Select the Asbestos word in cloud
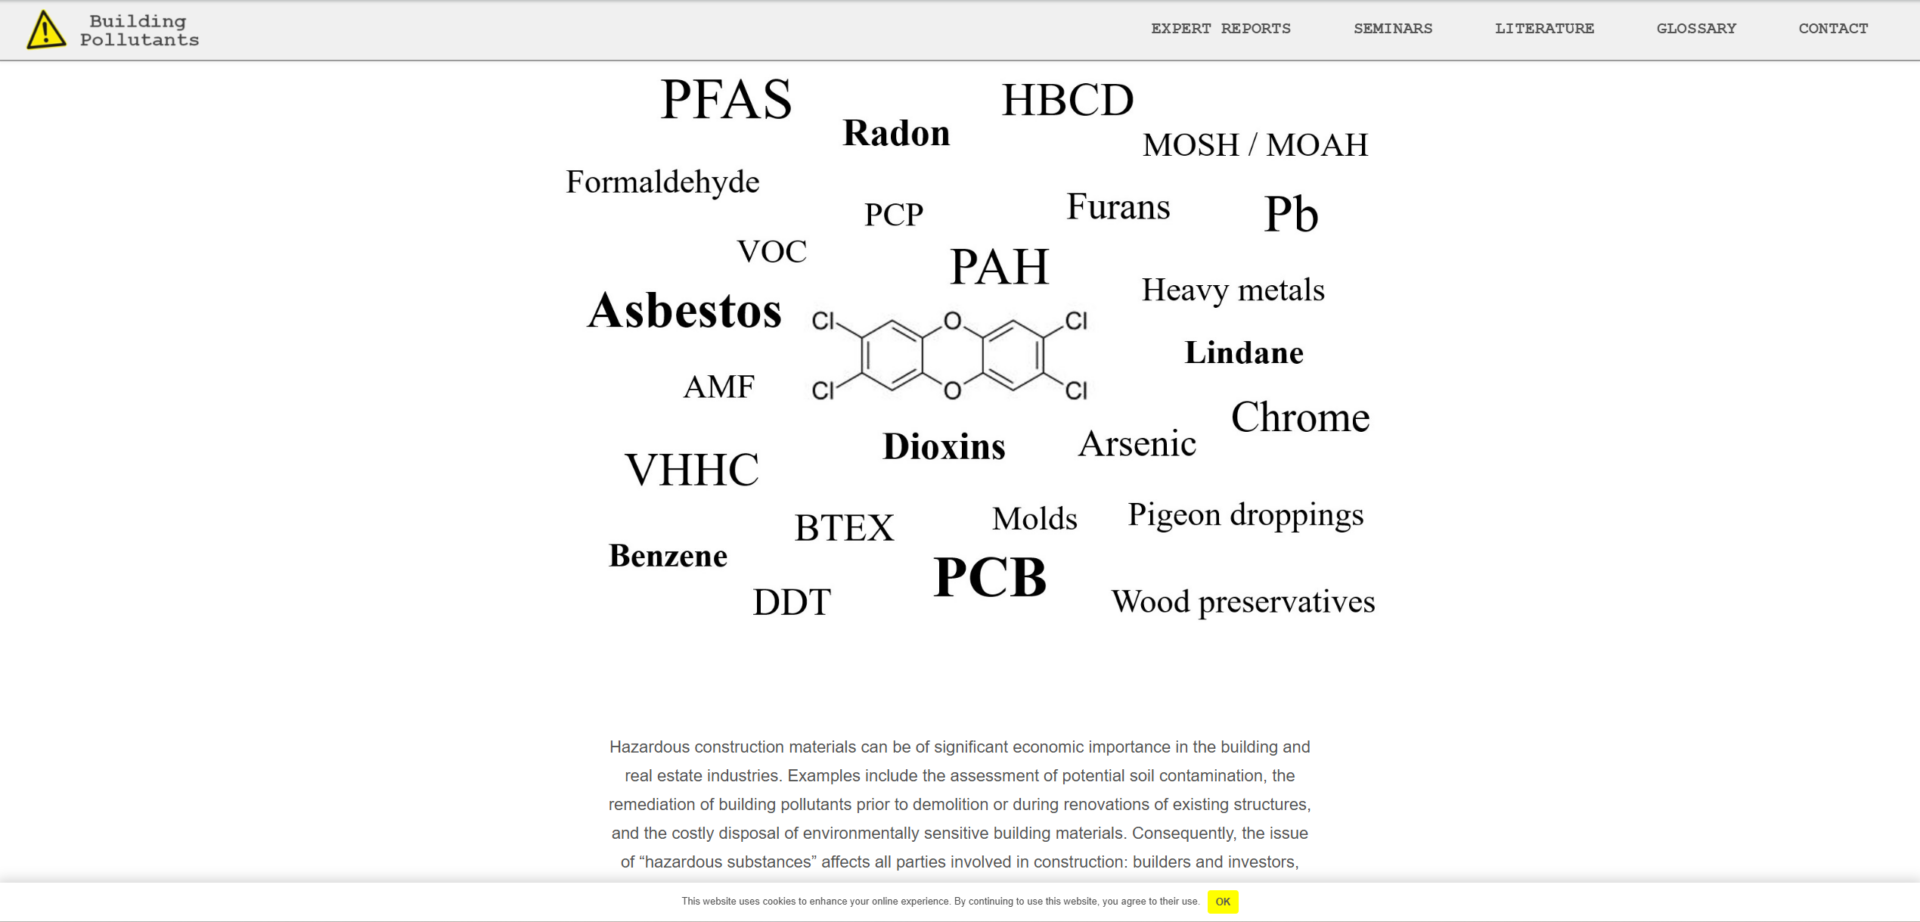Image resolution: width=1920 pixels, height=922 pixels. coord(685,311)
